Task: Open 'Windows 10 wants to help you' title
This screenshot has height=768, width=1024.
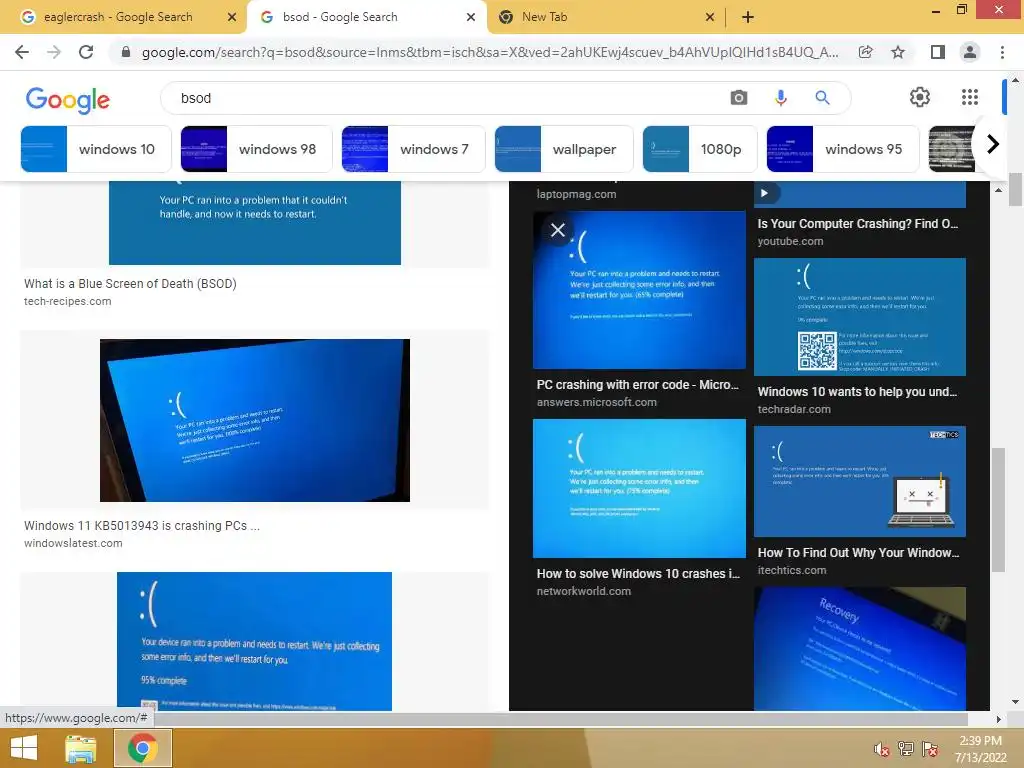Action: [x=857, y=392]
